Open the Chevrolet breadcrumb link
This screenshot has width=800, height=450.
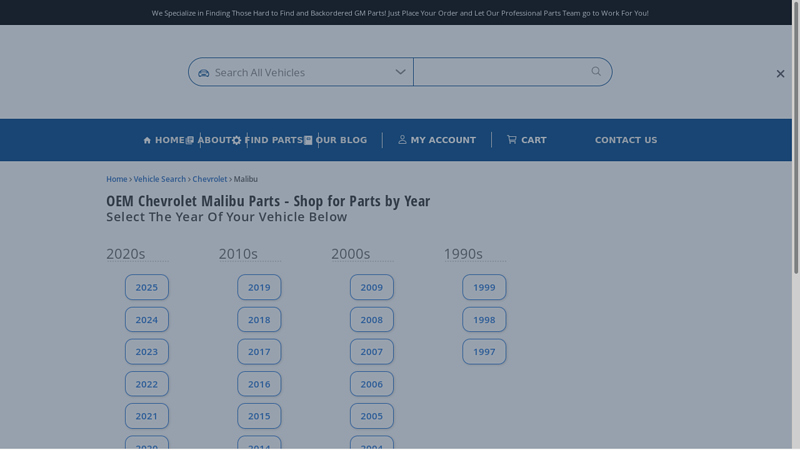(210, 179)
